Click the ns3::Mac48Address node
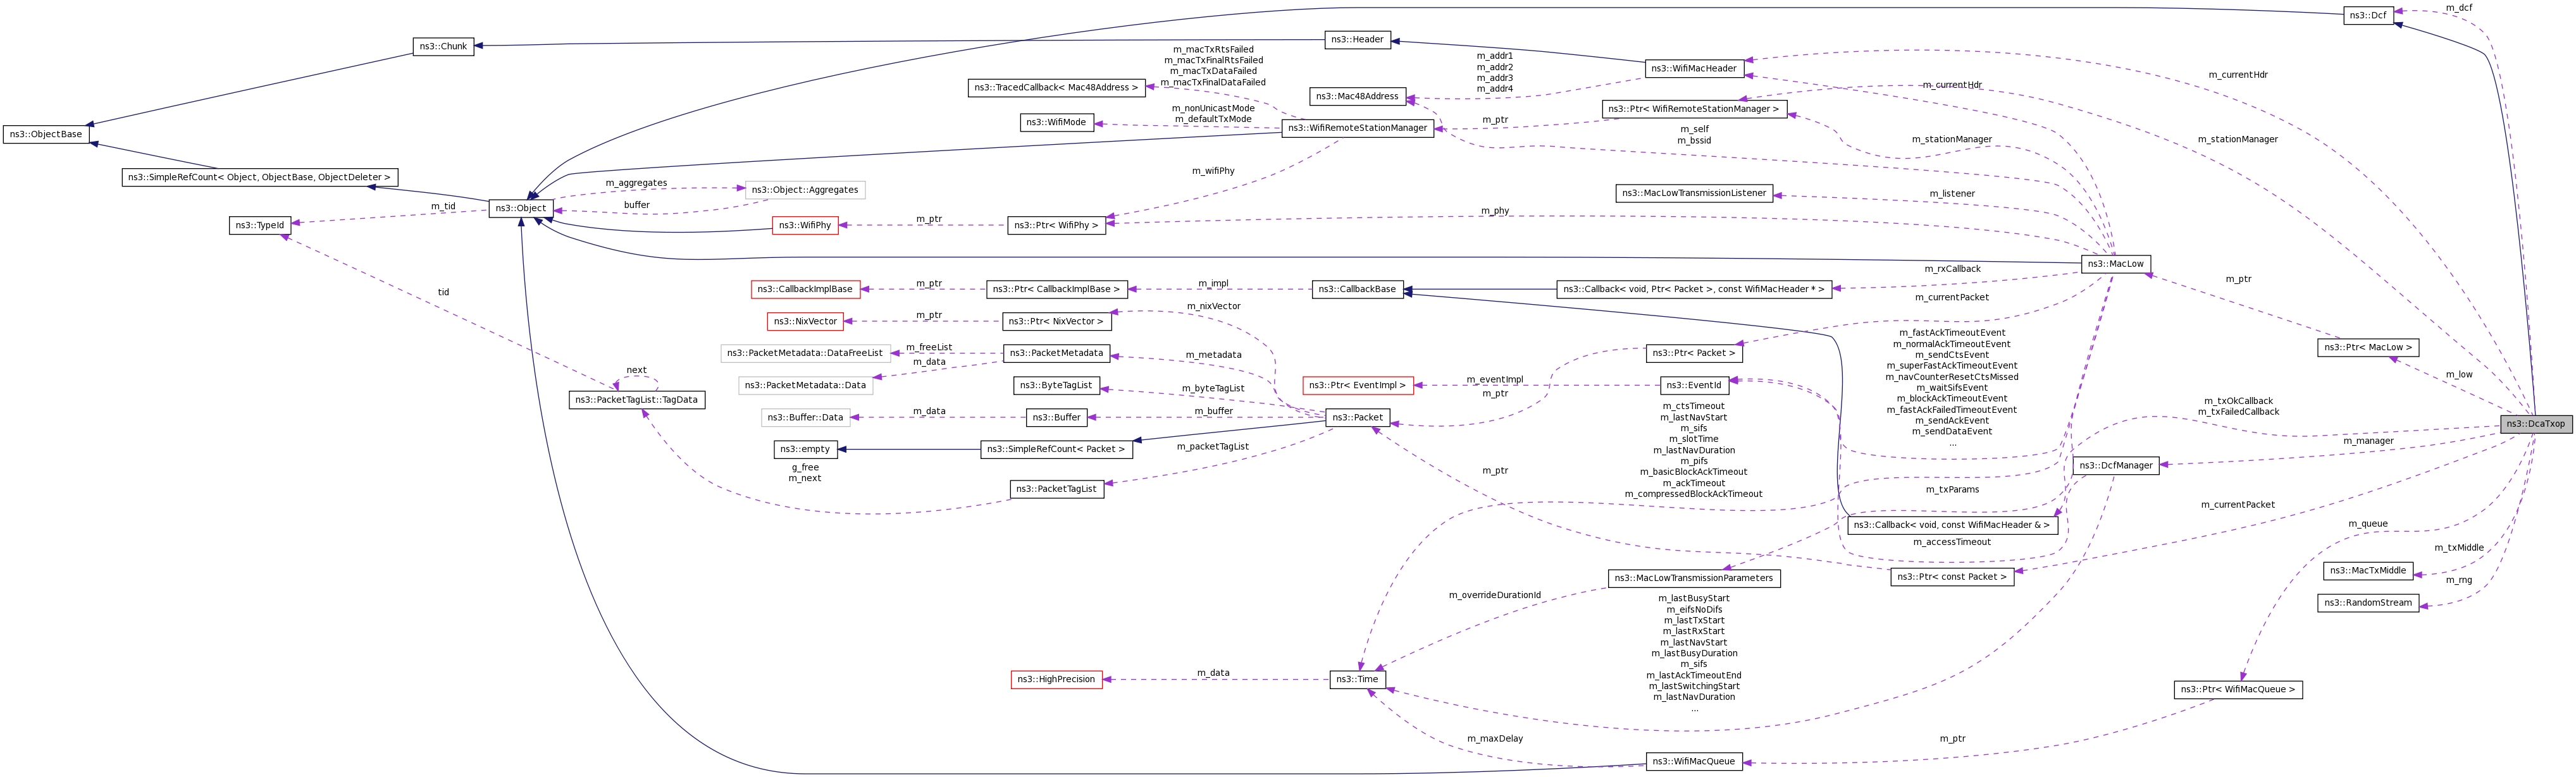Image resolution: width=2576 pixels, height=777 pixels. coord(1357,96)
